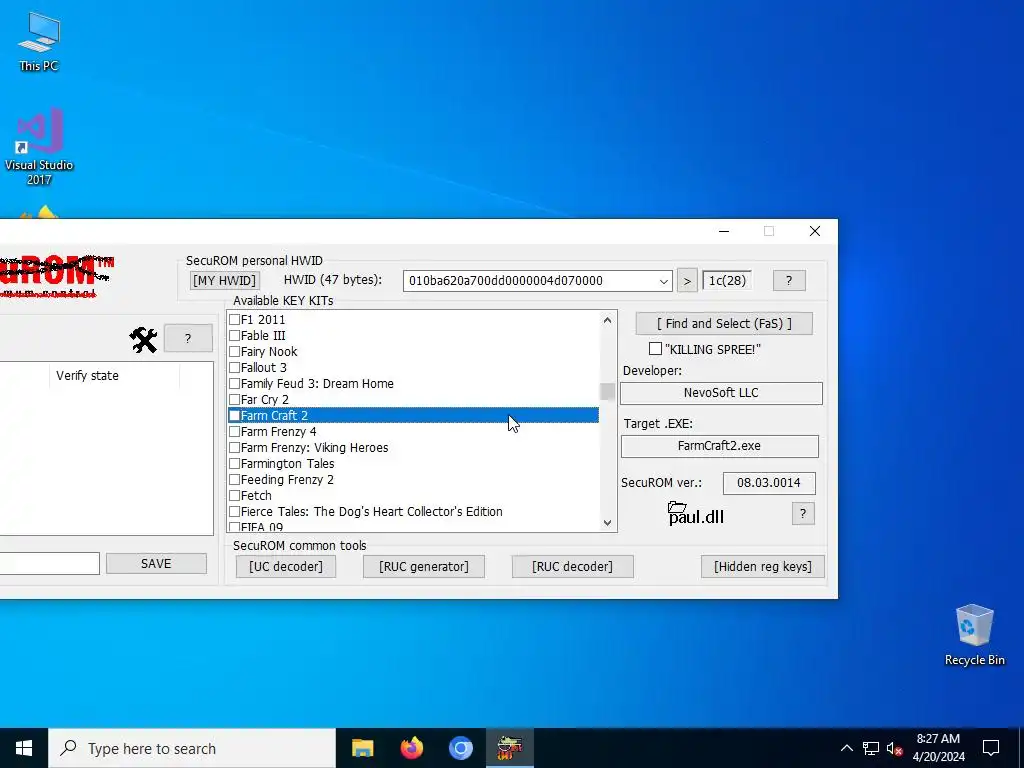The image size is (1024, 768).
Task: Select the Farmington Tales list entry
Action: (x=287, y=464)
